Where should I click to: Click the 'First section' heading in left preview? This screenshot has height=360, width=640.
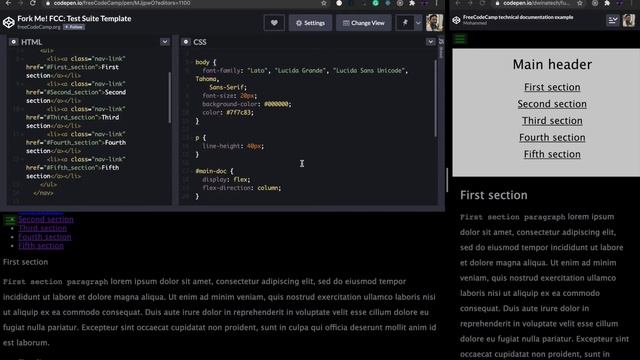pos(25,262)
